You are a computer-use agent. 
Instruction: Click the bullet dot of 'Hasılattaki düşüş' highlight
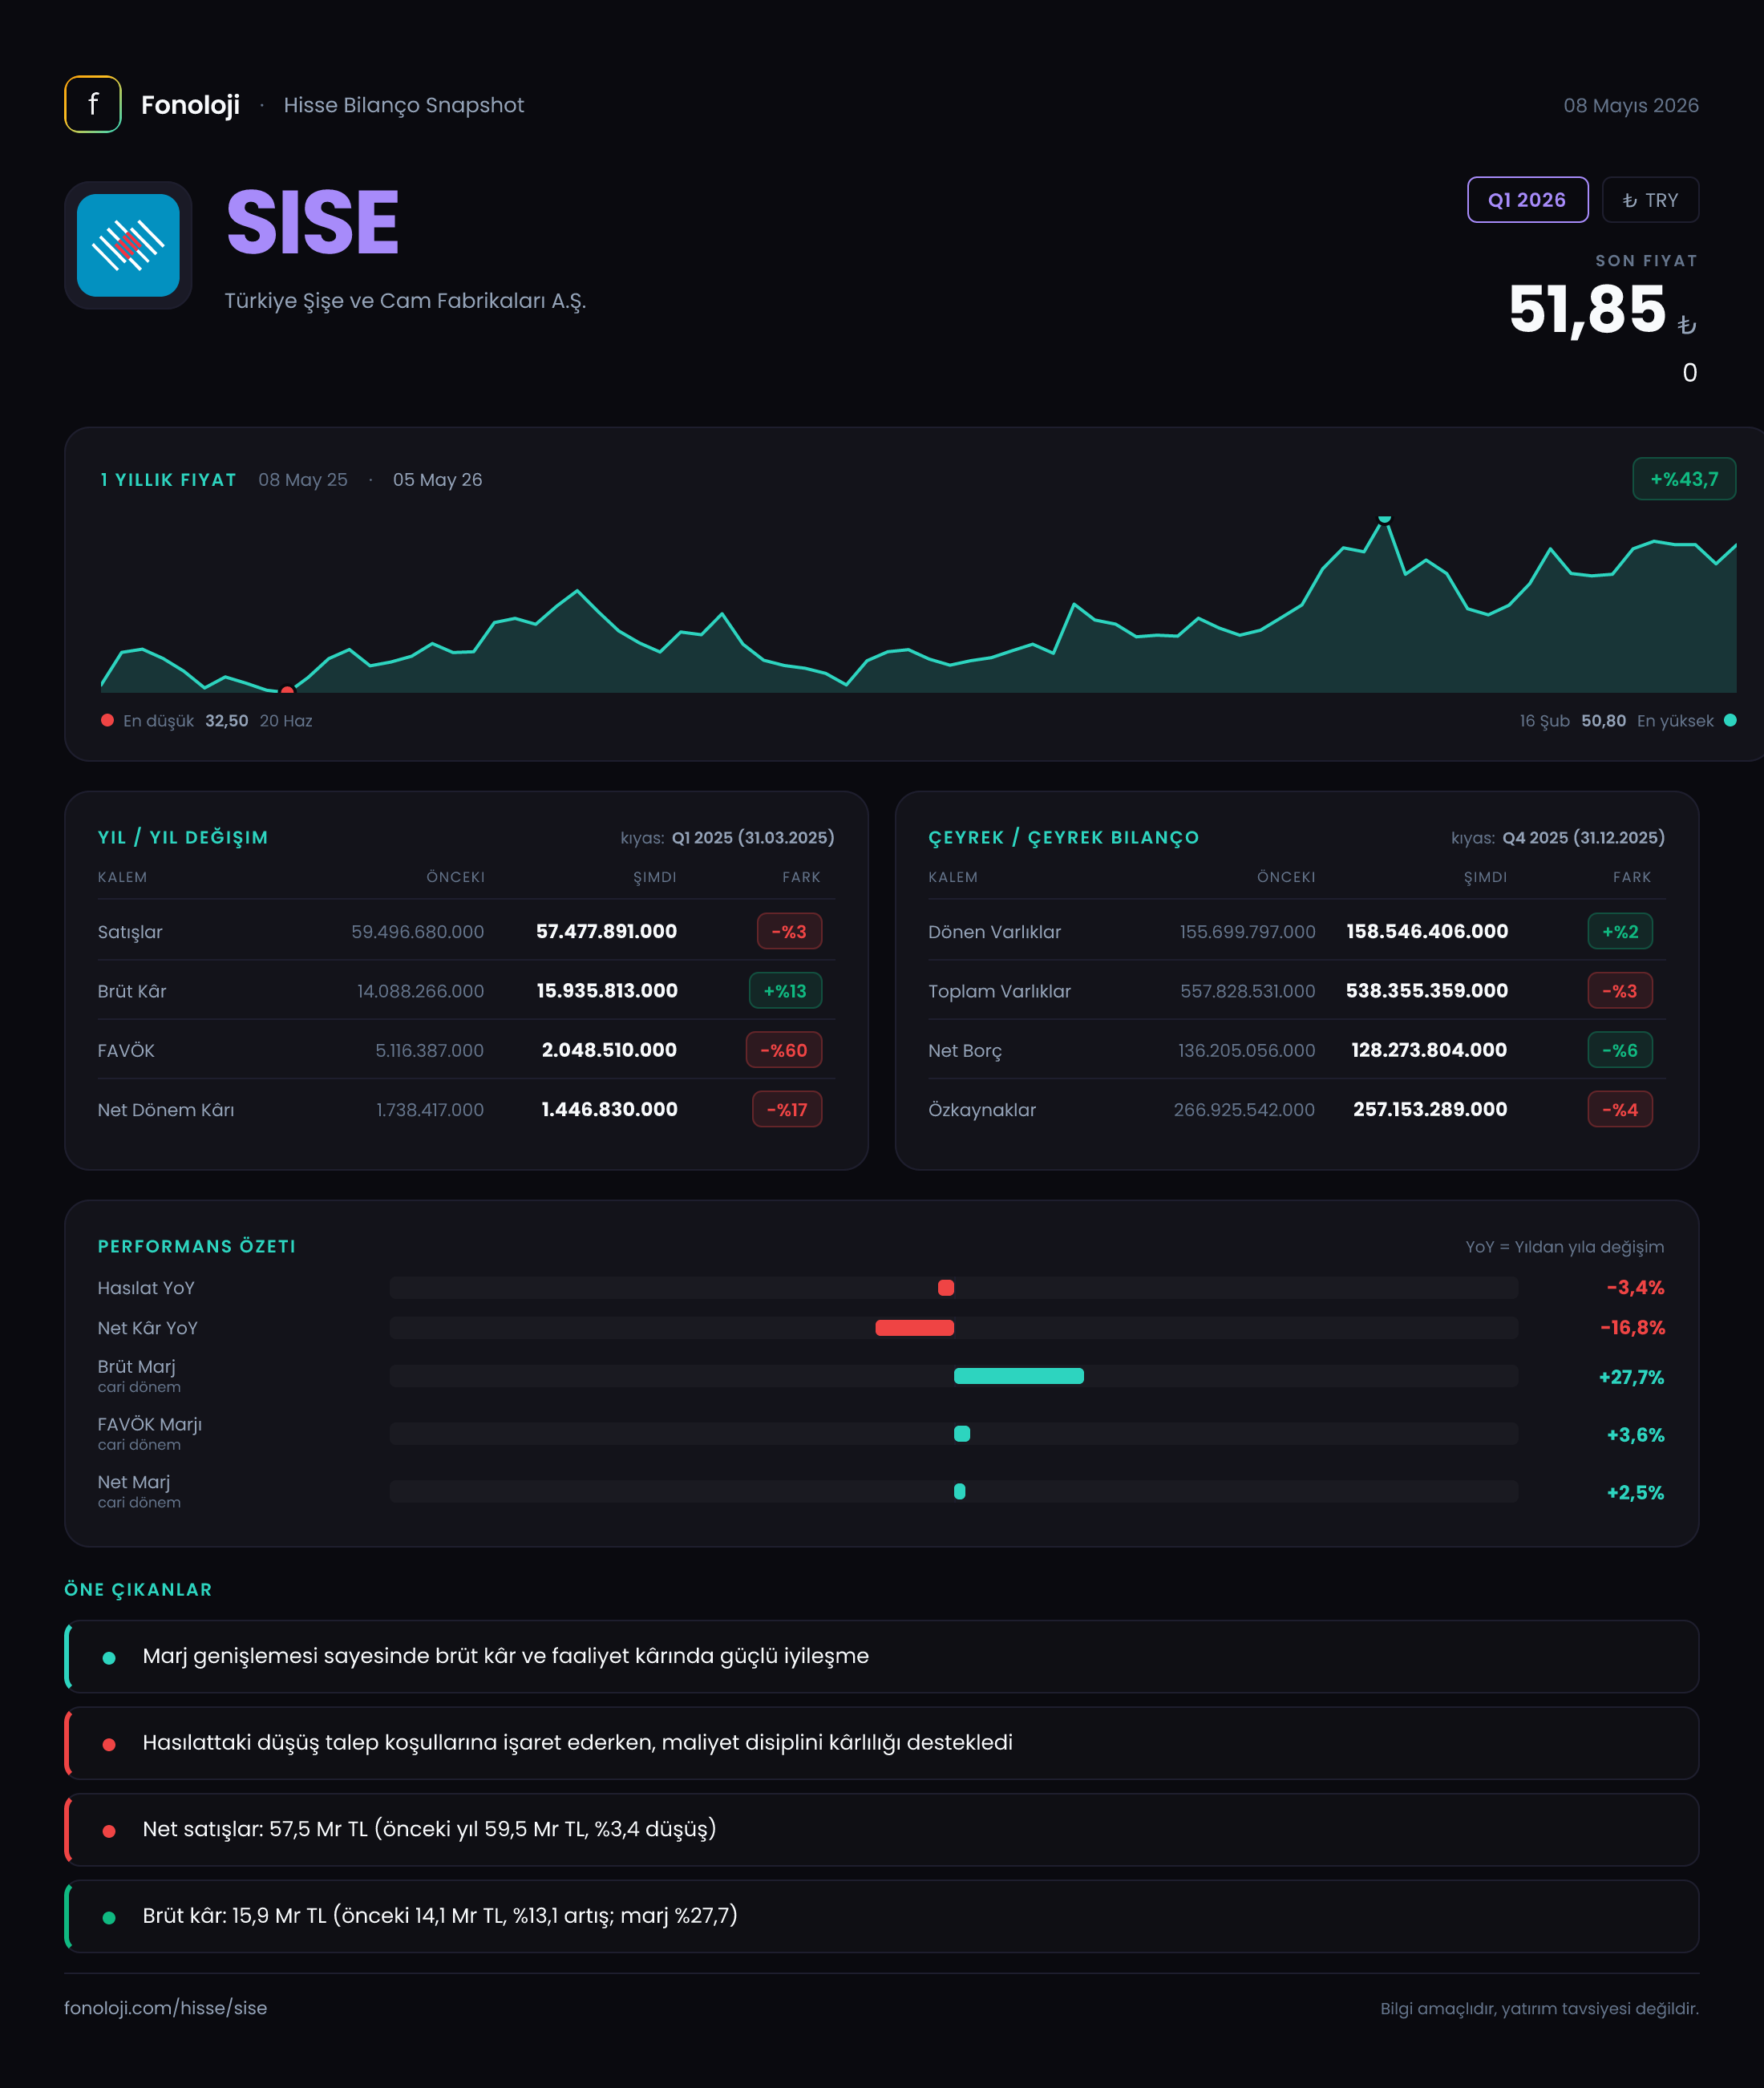109,1744
